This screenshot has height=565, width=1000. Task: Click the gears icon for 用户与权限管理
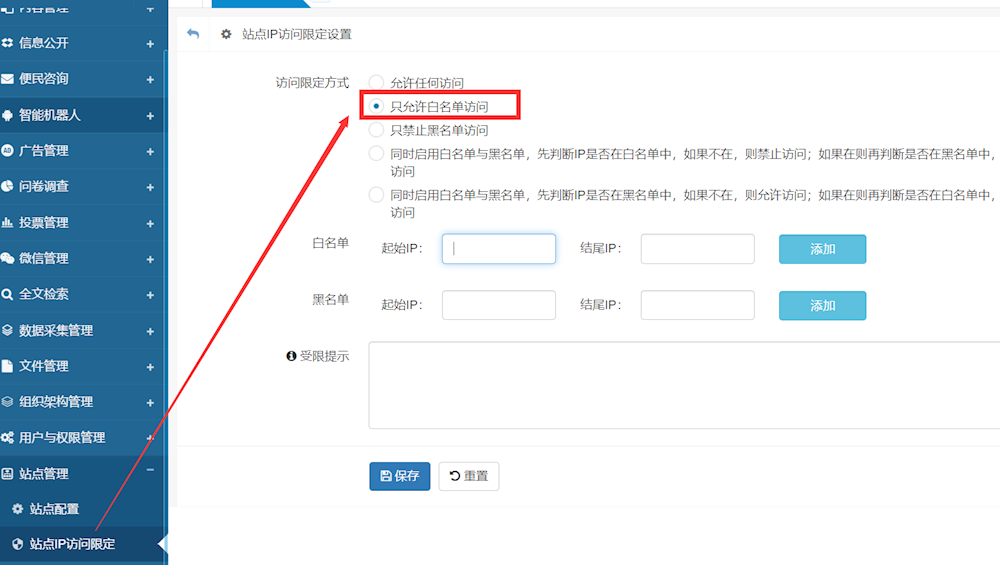coord(8,437)
